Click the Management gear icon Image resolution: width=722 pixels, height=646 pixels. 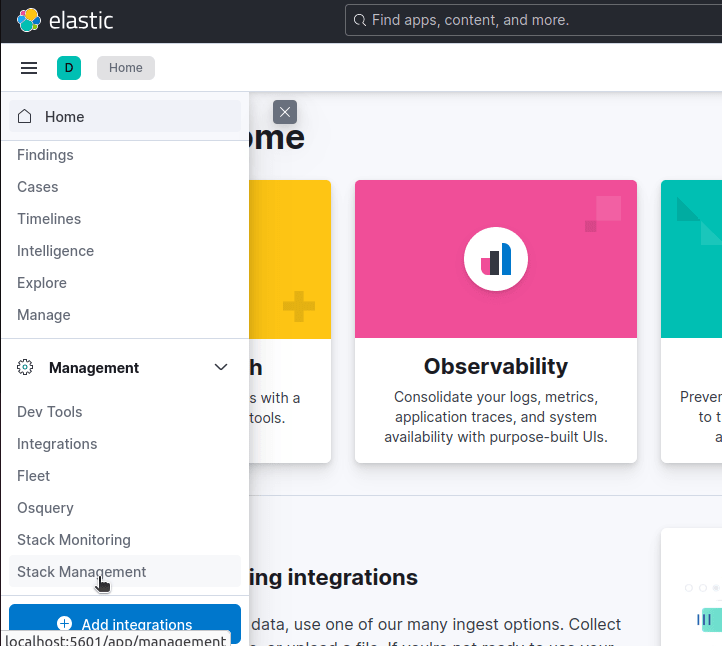click(25, 367)
